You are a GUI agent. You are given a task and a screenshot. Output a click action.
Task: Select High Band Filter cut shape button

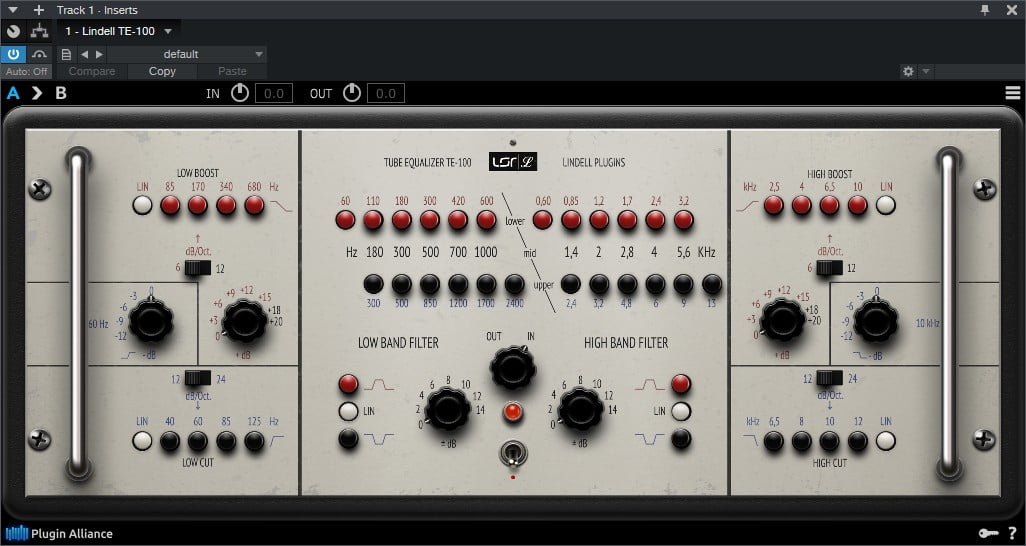click(x=681, y=438)
